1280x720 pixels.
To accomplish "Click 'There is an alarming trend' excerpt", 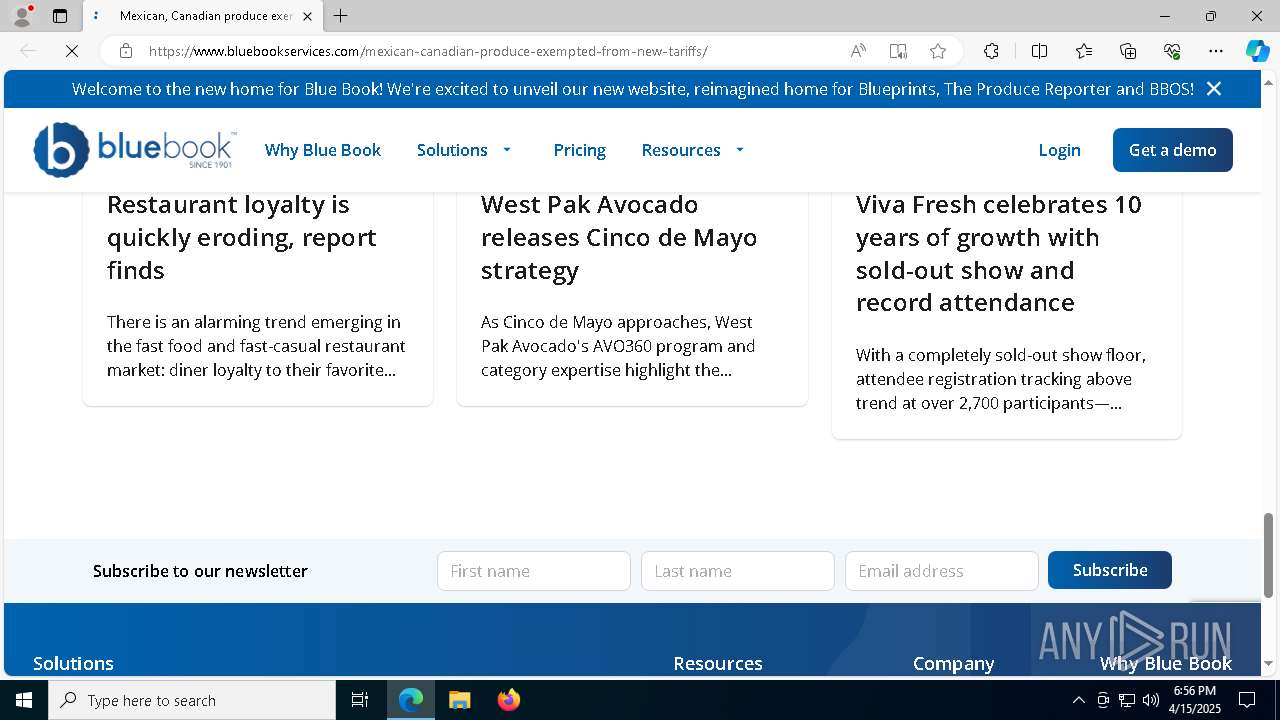I will coord(256,346).
